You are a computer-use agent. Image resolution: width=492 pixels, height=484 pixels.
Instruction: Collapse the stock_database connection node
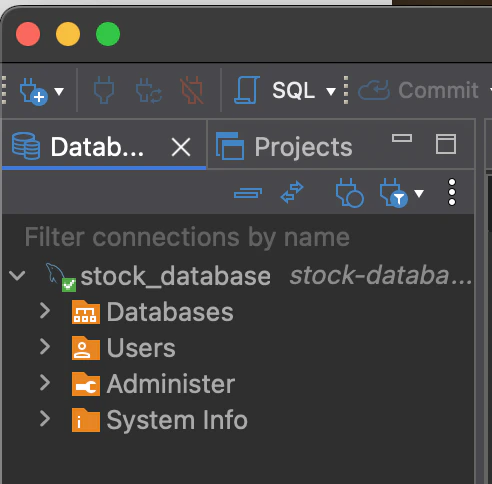coord(17,276)
